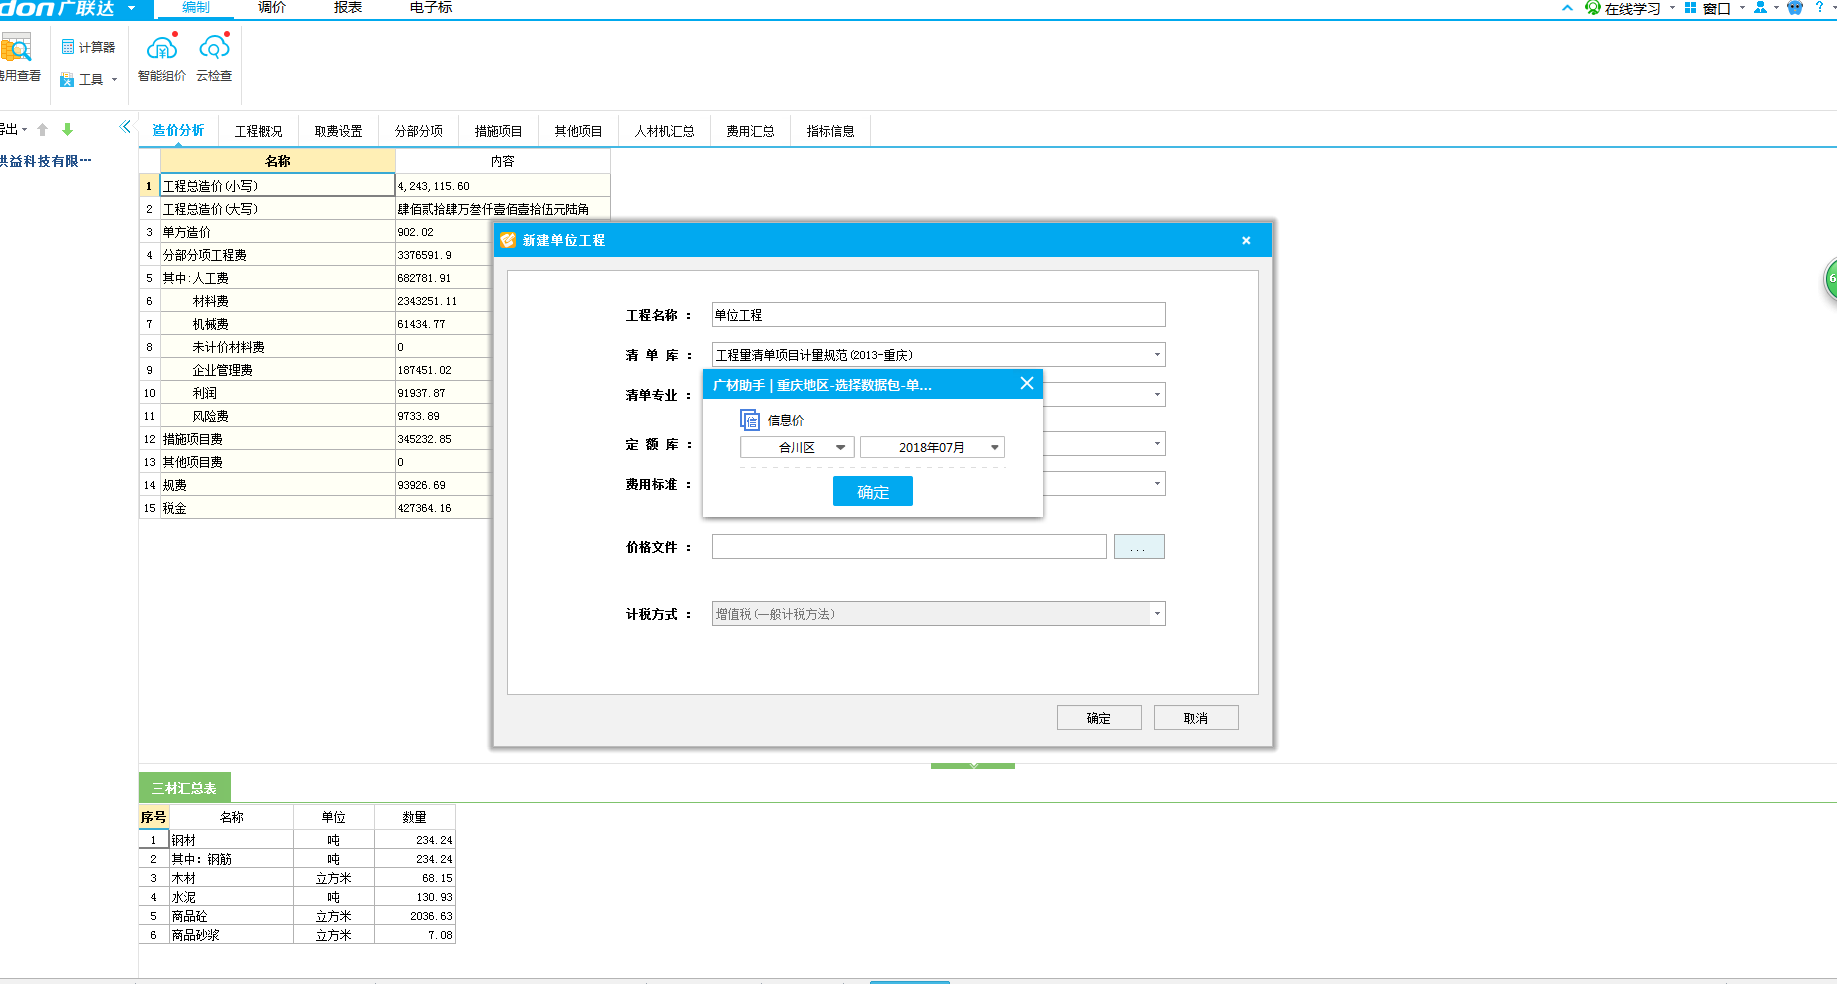The width and height of the screenshot is (1837, 984).
Task: Select the 税金 row
Action: coord(315,508)
